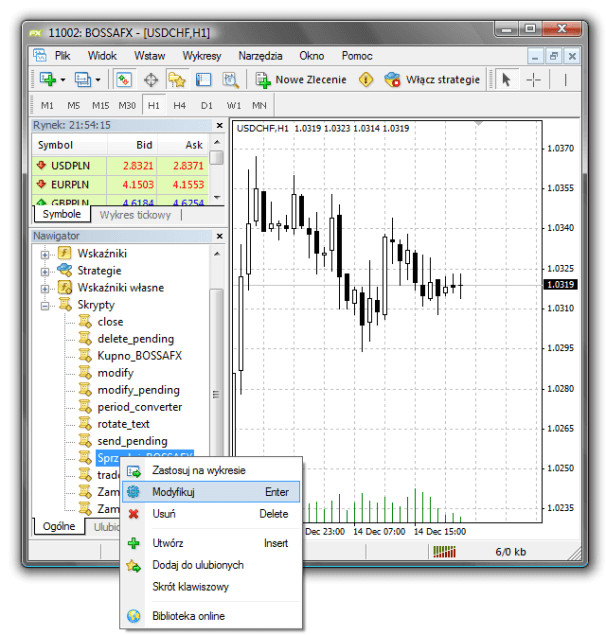Screen dimensions: 606x635
Task: Expand the Strategie tree node
Action: (x=45, y=272)
